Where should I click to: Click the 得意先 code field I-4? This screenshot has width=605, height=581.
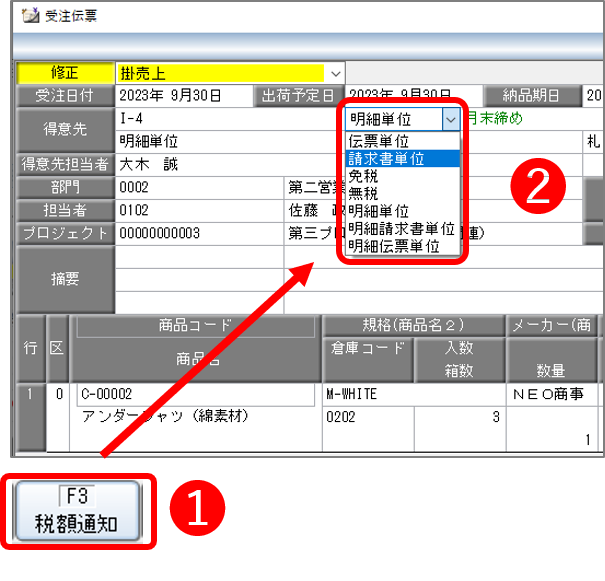tap(230, 118)
